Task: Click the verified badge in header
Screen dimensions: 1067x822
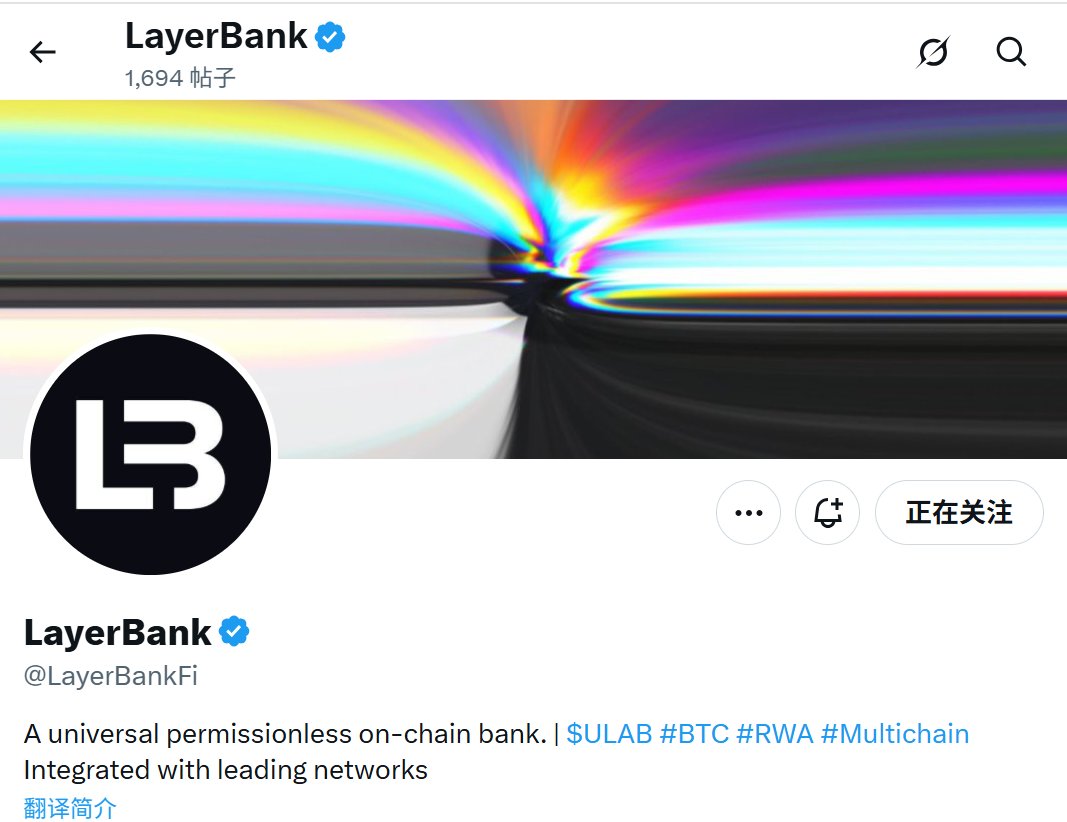Action: point(330,37)
